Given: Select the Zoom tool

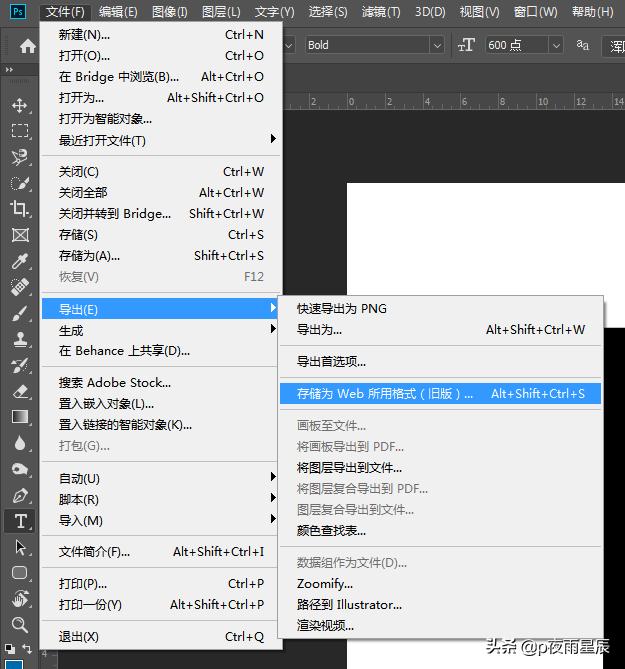Looking at the screenshot, I should coord(20,625).
